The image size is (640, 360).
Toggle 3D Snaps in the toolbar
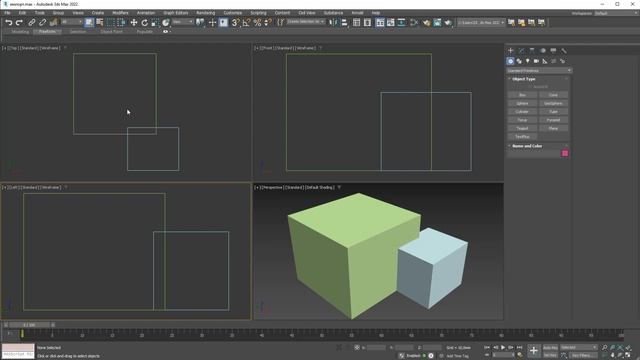click(x=235, y=22)
